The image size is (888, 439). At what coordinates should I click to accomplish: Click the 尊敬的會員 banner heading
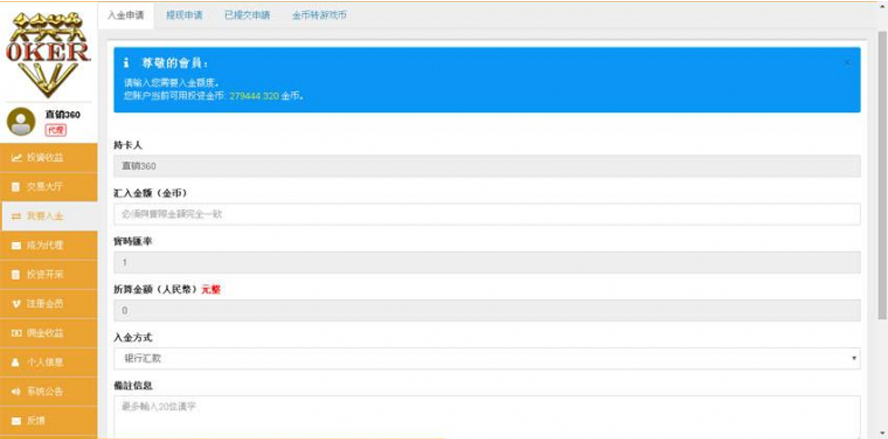(x=174, y=62)
